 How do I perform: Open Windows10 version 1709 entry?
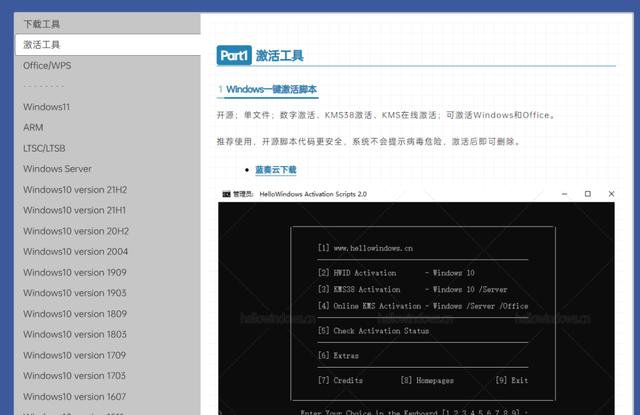click(x=108, y=355)
